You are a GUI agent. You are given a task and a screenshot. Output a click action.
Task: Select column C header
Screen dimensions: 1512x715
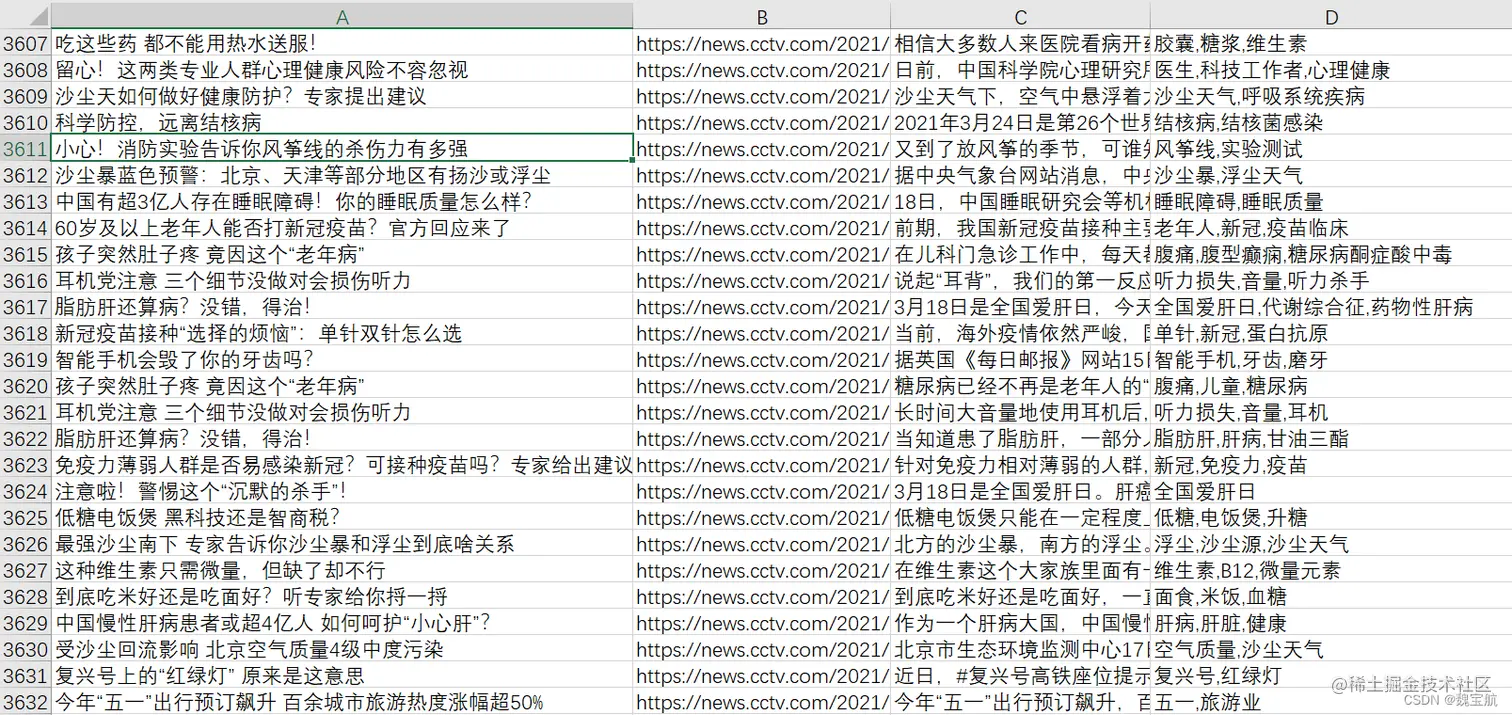[x=1020, y=16]
